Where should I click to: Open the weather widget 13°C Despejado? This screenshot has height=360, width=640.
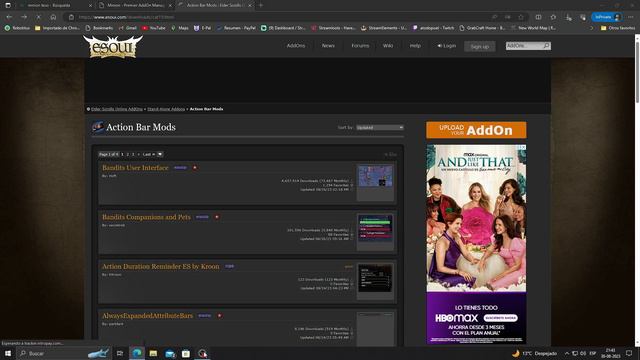[534, 353]
